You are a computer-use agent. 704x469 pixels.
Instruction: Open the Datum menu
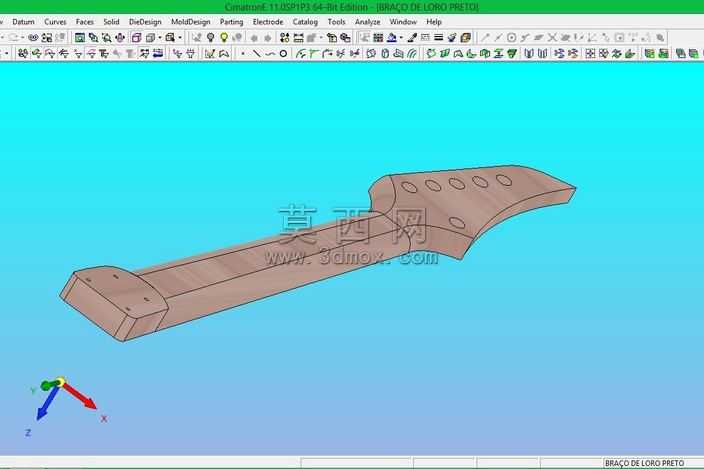click(x=23, y=22)
